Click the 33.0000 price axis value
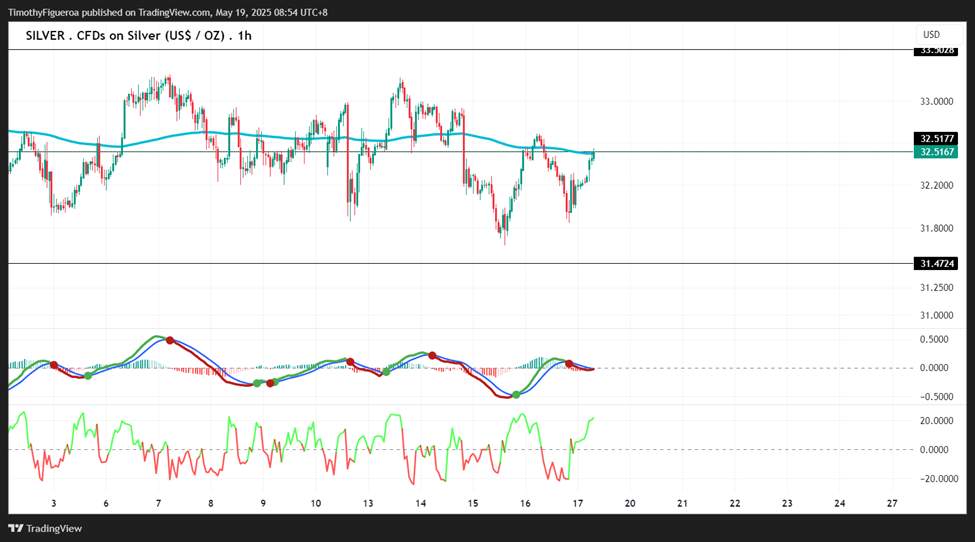 [x=936, y=101]
